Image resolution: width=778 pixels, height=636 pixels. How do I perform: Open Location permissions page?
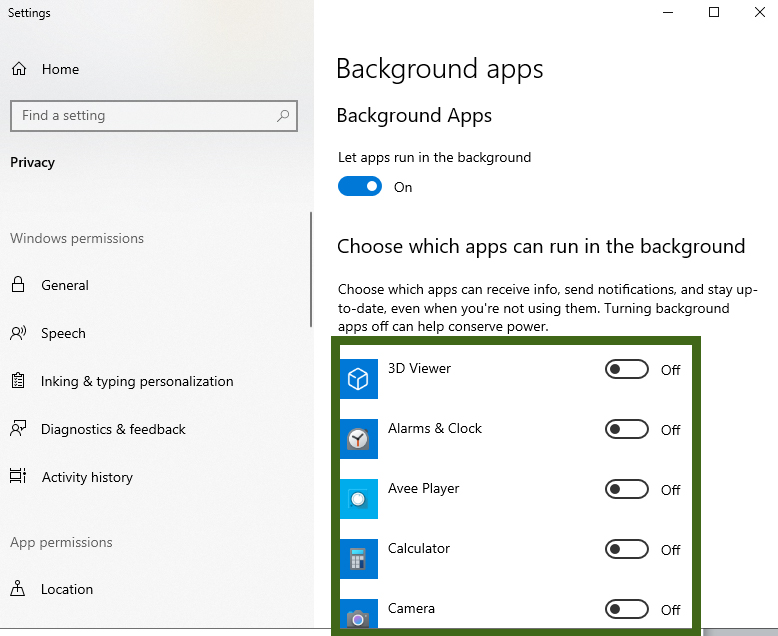[x=67, y=589]
